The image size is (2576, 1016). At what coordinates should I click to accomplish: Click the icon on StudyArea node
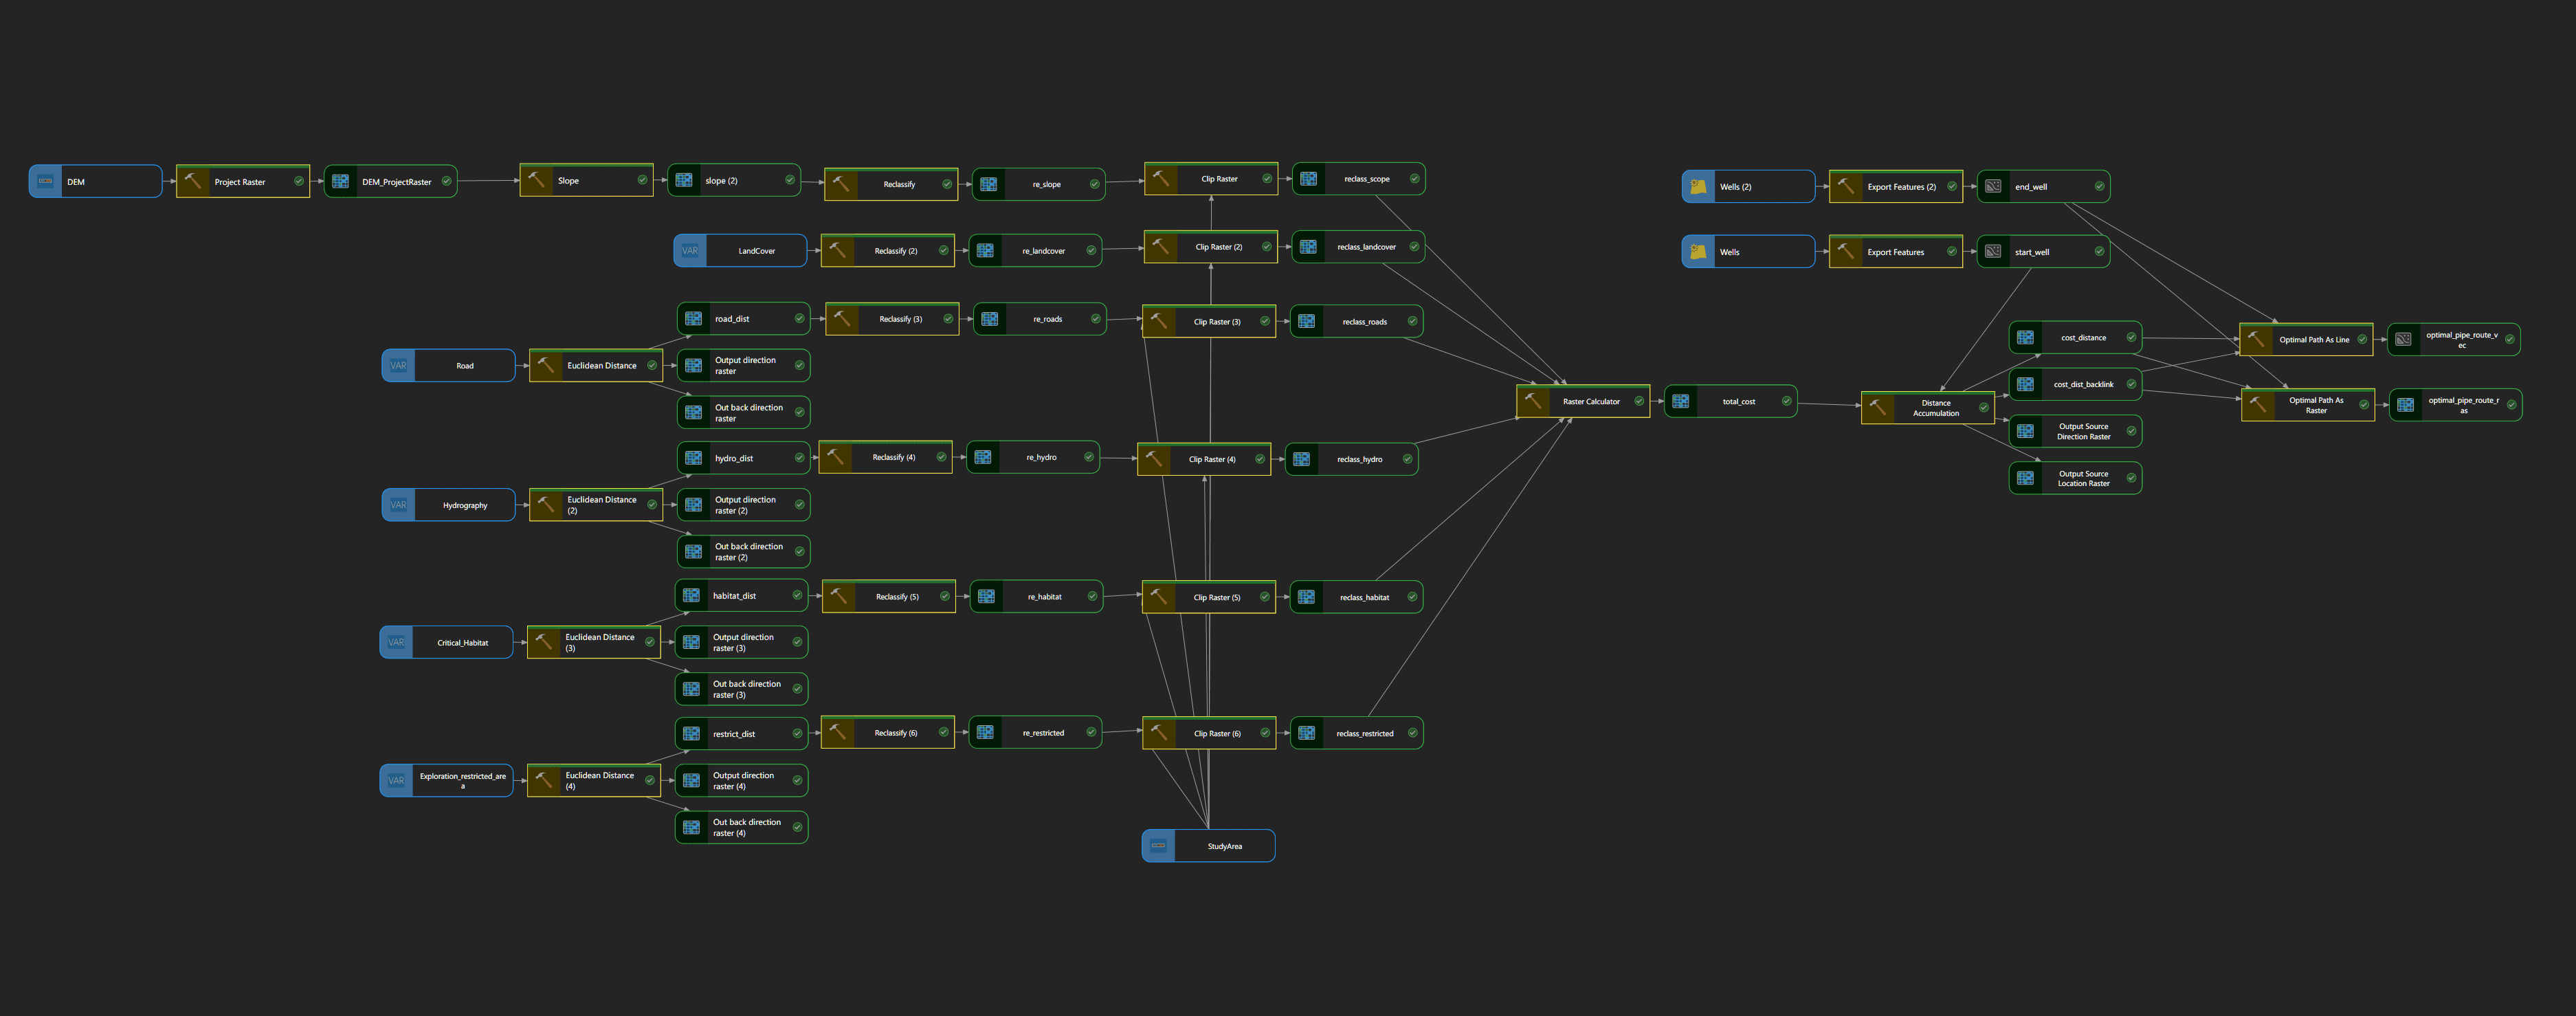click(1158, 846)
